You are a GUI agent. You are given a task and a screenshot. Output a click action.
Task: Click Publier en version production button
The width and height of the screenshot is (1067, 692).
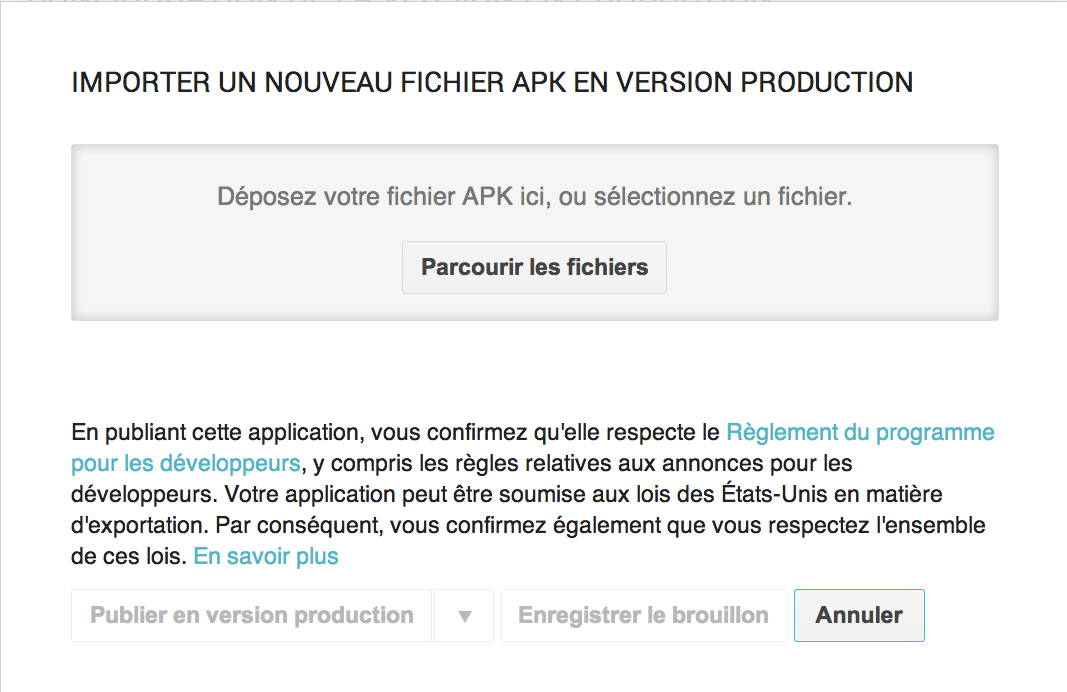[251, 615]
